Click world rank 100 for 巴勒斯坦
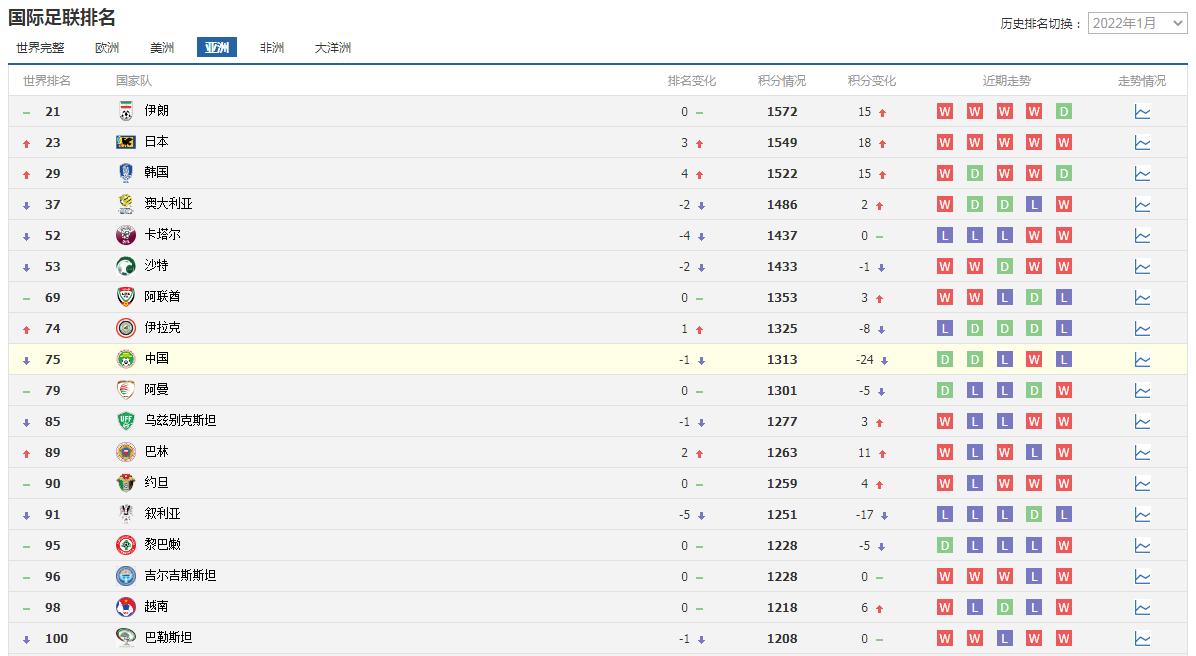 tap(56, 639)
